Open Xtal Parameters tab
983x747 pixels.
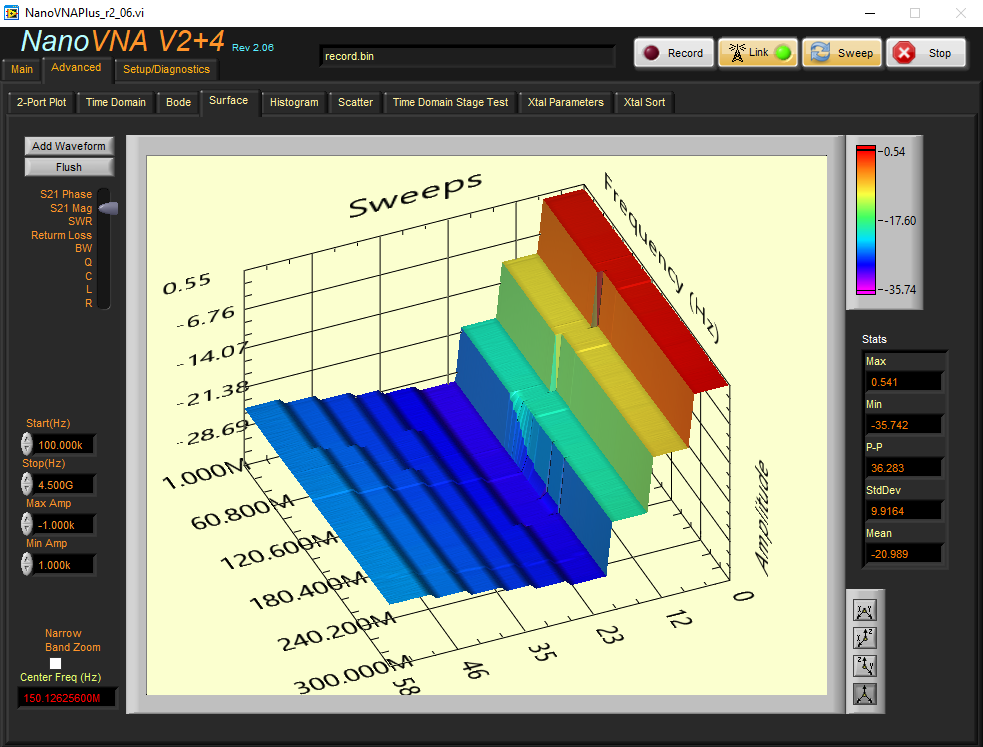(x=565, y=102)
